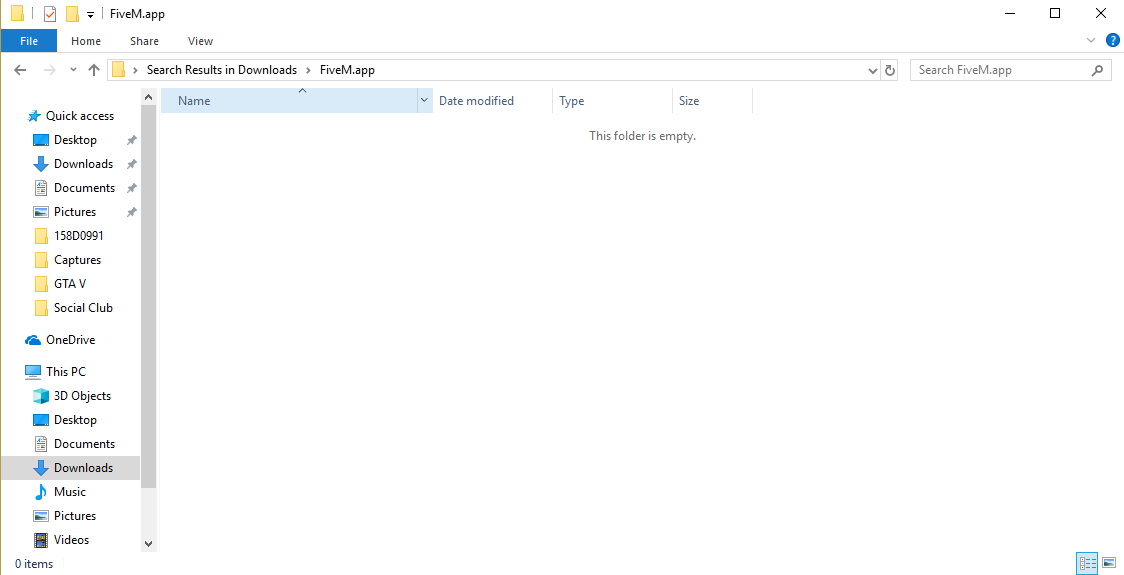
Task: Click the pin icon next to Pictures
Action: click(131, 212)
